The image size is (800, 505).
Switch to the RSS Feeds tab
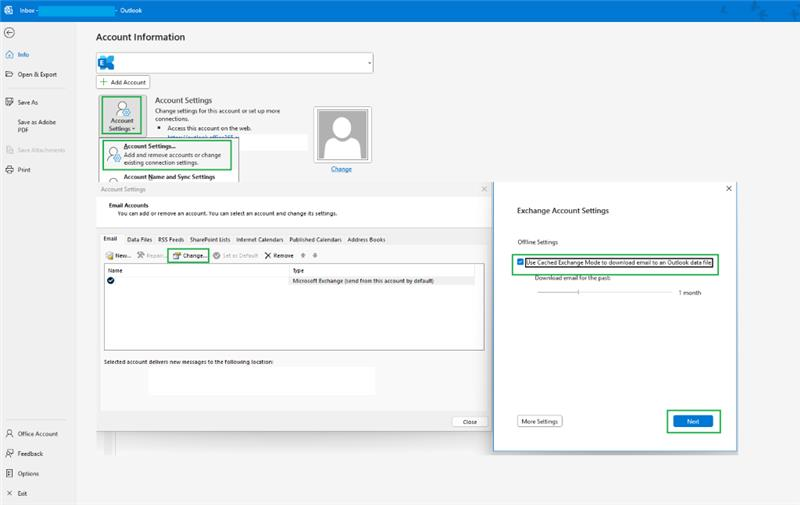(171, 240)
